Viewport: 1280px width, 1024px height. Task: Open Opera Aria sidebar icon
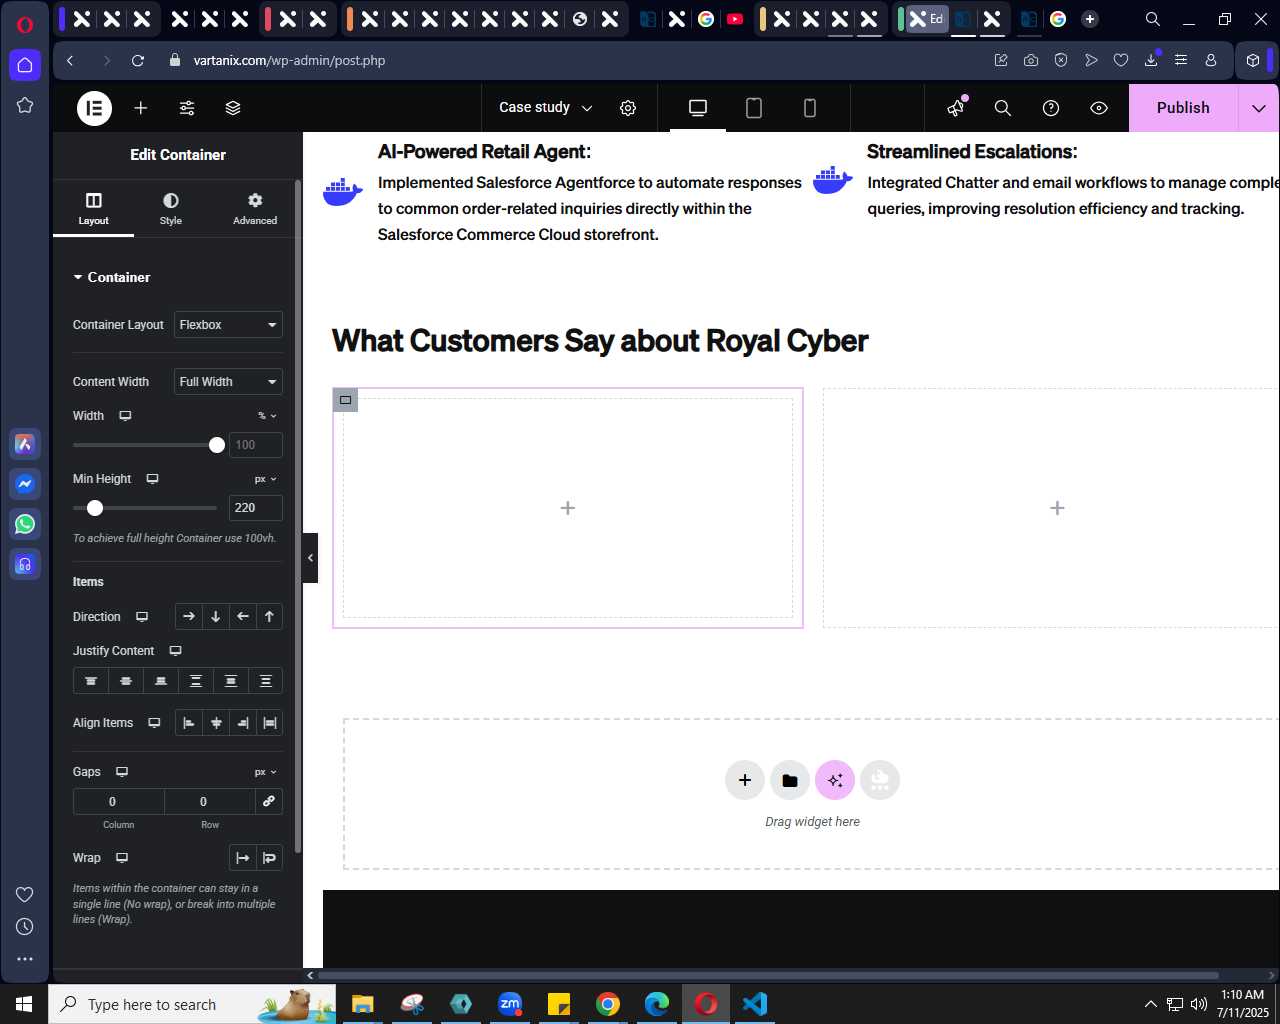pyautogui.click(x=25, y=444)
